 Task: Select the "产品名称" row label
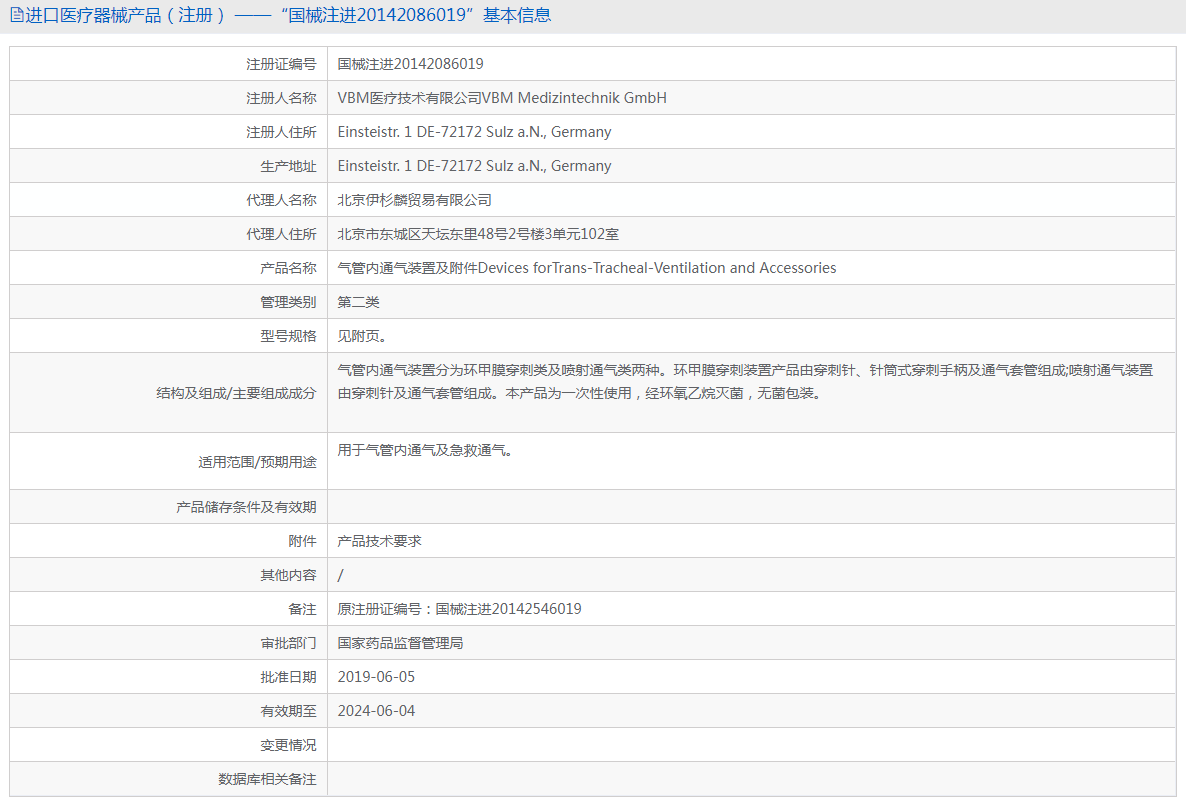pos(288,268)
